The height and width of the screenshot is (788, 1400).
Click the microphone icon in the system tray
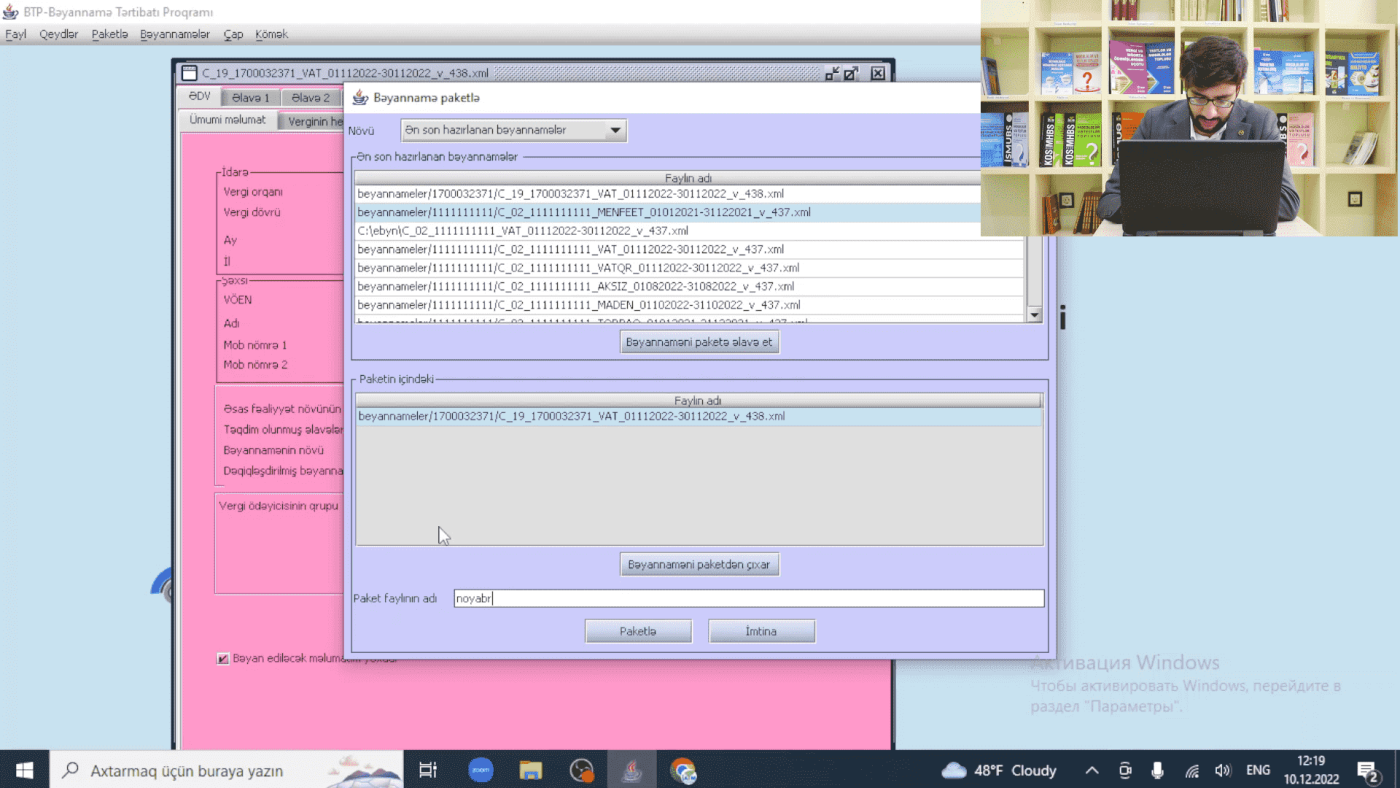(x=1157, y=770)
